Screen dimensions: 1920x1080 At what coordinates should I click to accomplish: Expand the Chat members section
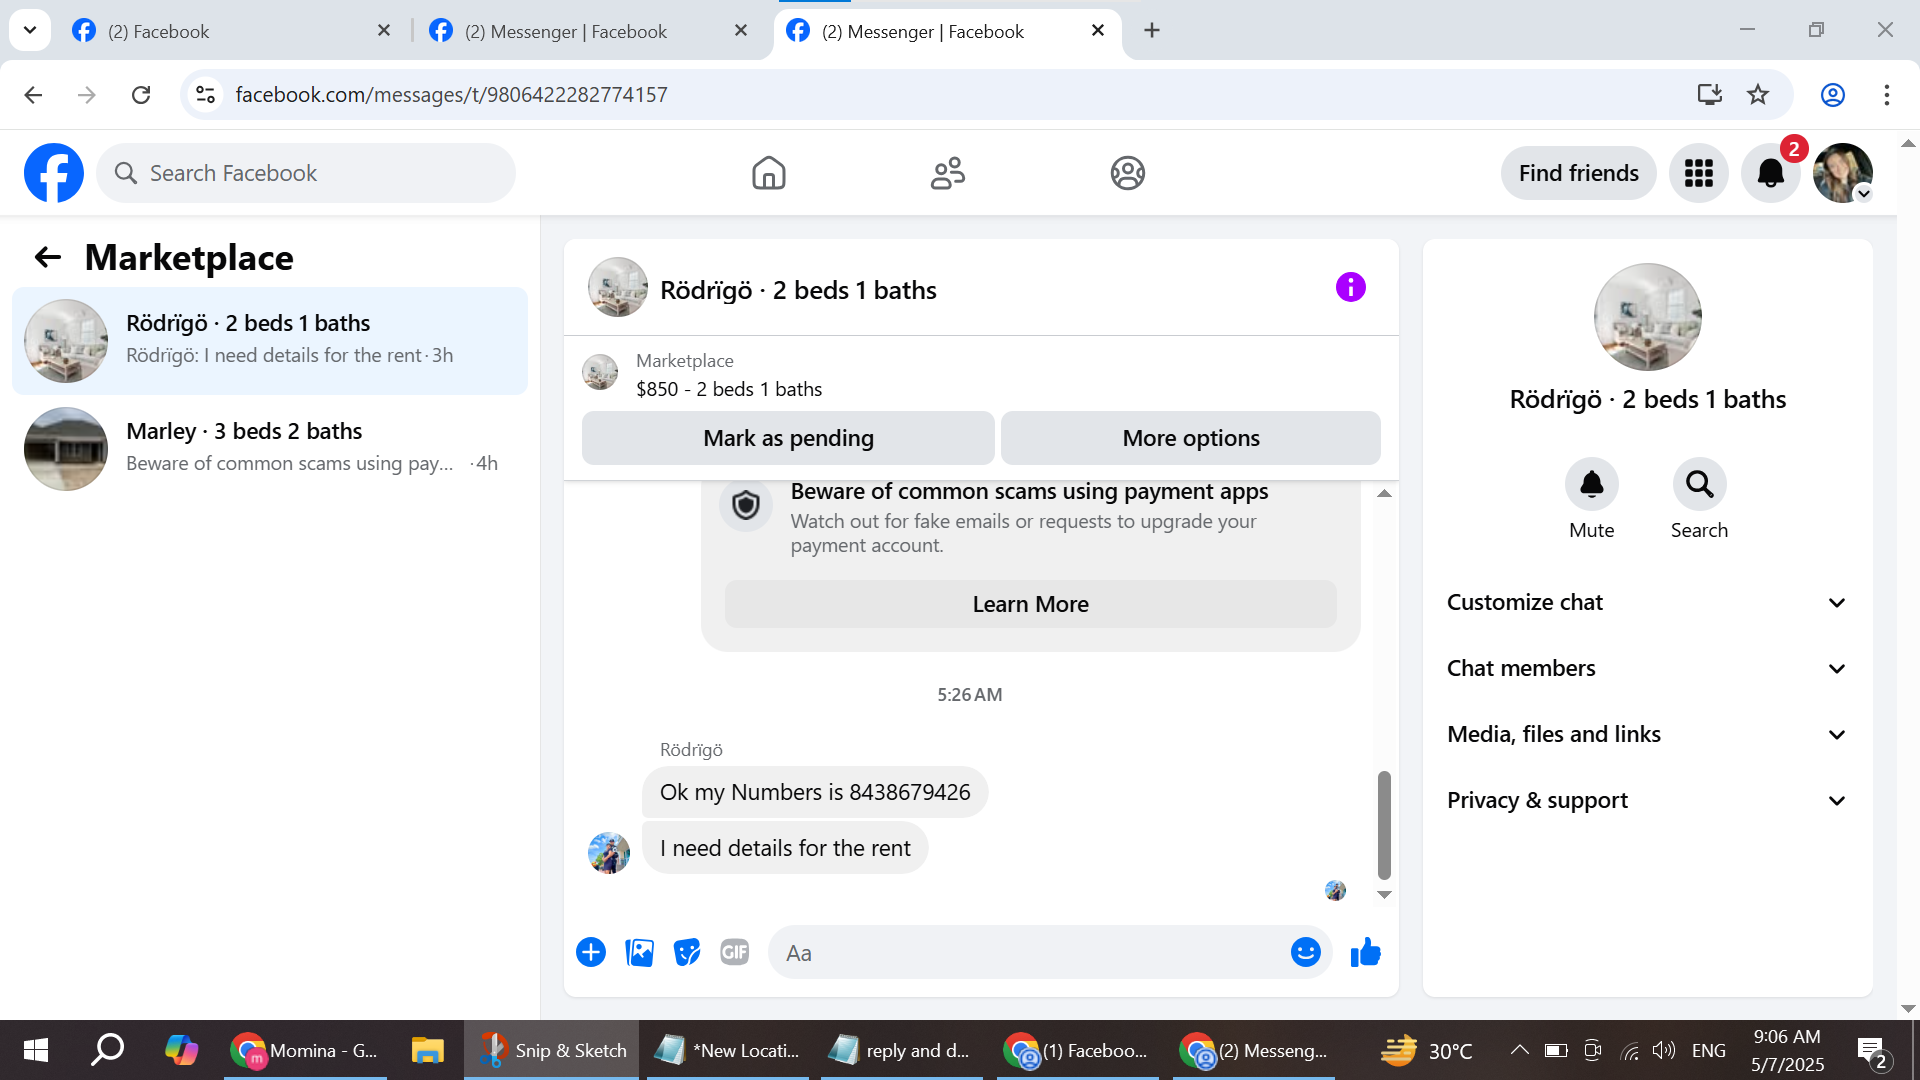point(1646,669)
